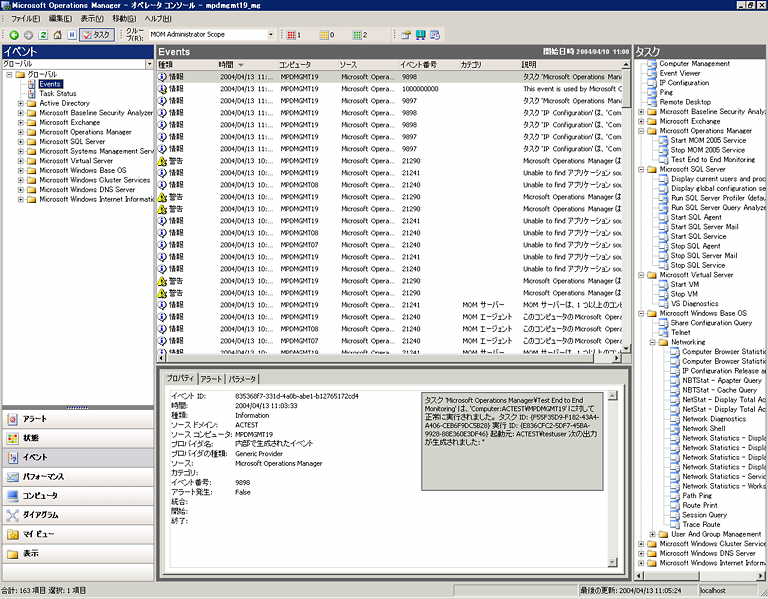Open the ダイアグラム navigation pane

click(77, 515)
